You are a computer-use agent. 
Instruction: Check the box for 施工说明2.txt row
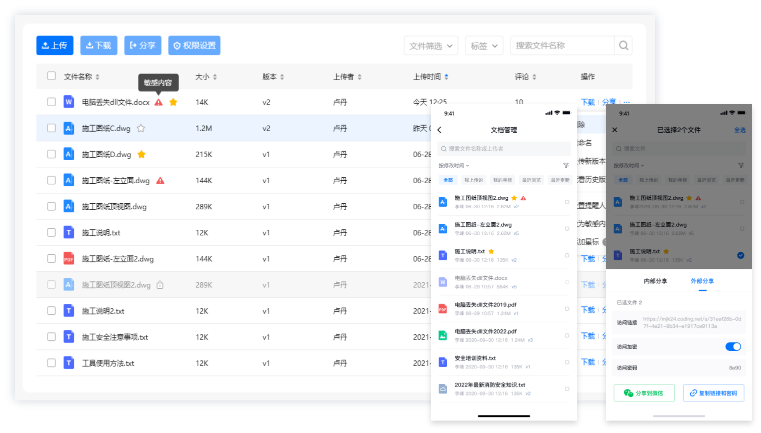[x=51, y=311]
